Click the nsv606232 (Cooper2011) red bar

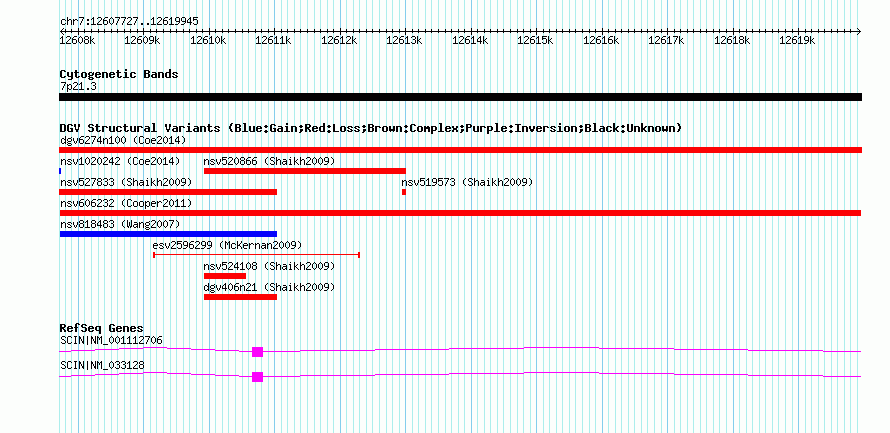pos(460,213)
